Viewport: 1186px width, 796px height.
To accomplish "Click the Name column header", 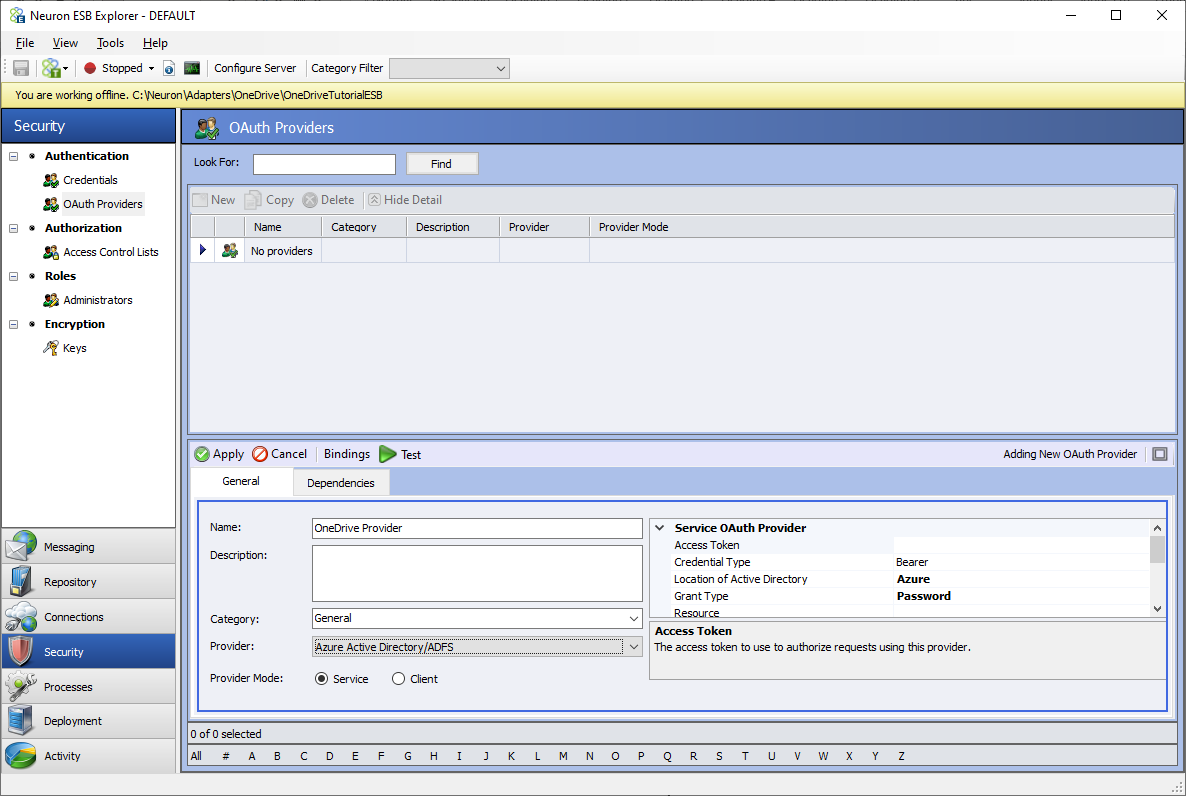I will pyautogui.click(x=283, y=227).
